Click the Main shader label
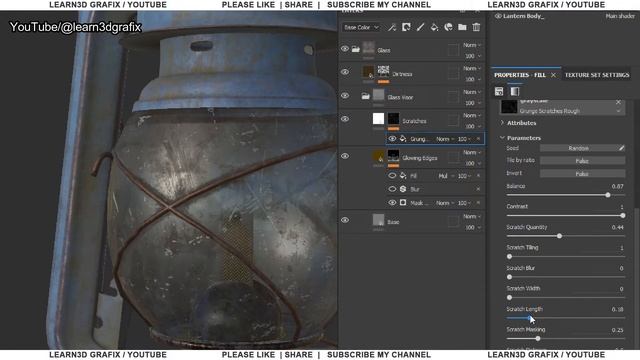The width and height of the screenshot is (640, 360). coord(620,16)
